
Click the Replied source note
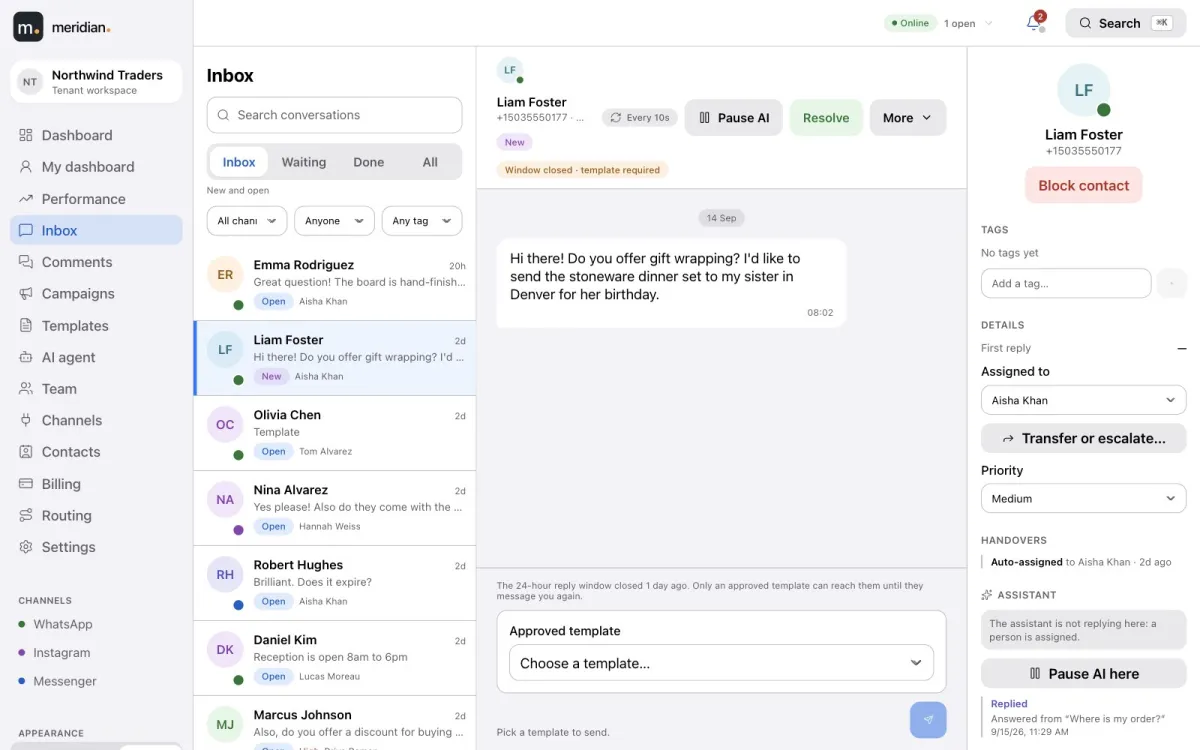click(x=1084, y=717)
